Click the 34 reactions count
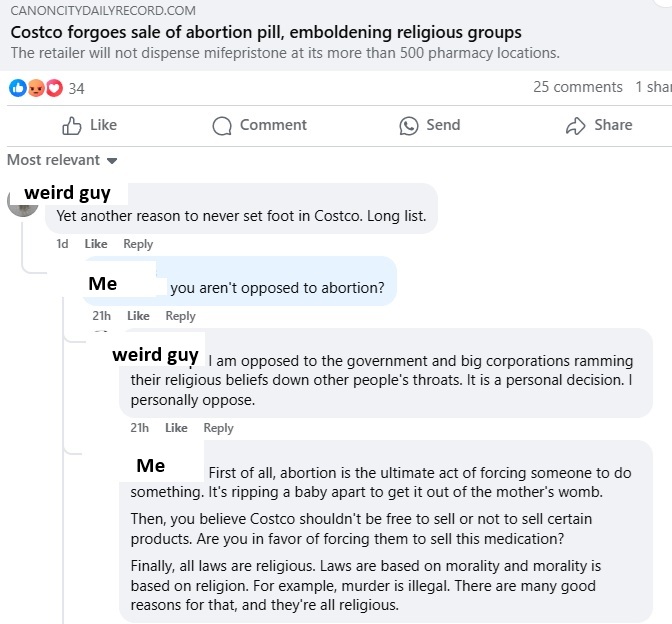The height and width of the screenshot is (624, 672). tap(76, 88)
